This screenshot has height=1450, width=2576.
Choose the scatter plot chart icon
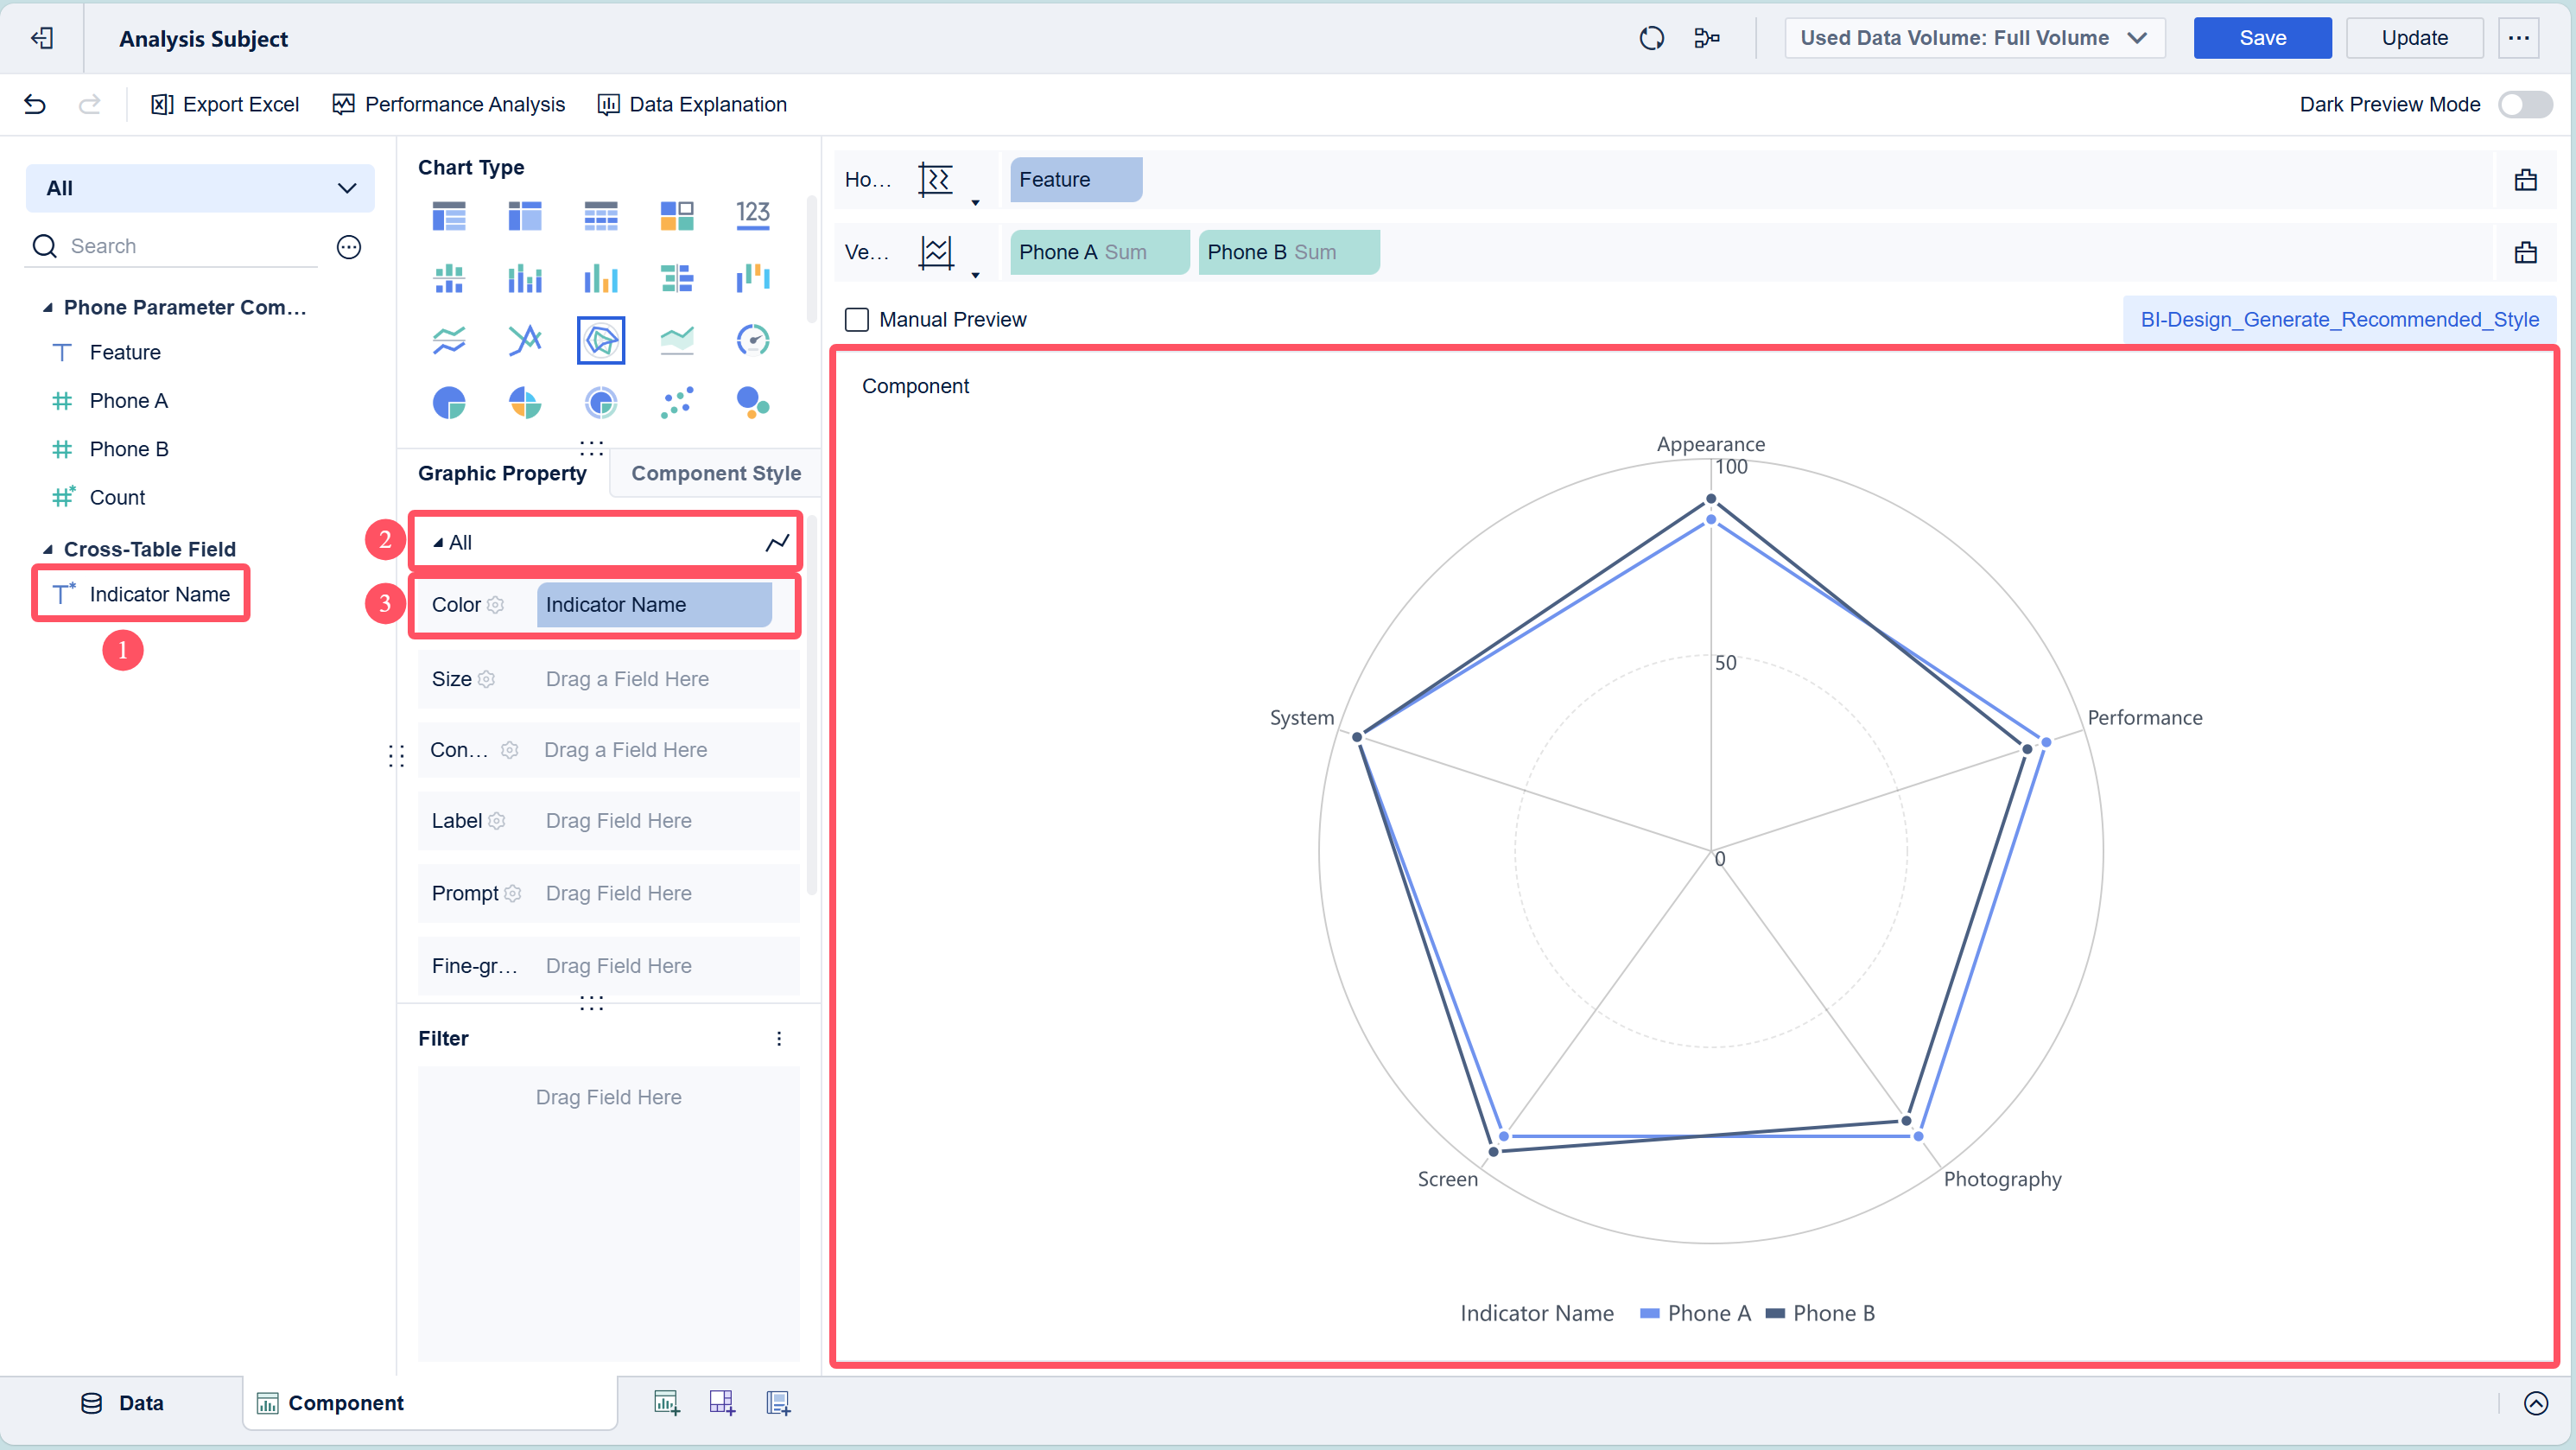[677, 403]
